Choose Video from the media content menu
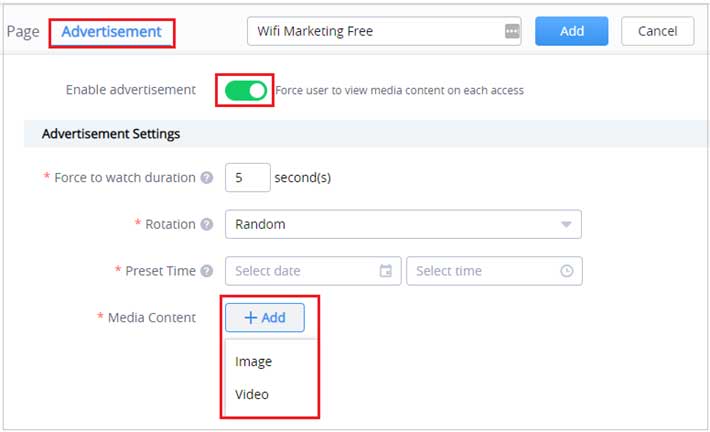The height and width of the screenshot is (432, 710). (x=252, y=394)
